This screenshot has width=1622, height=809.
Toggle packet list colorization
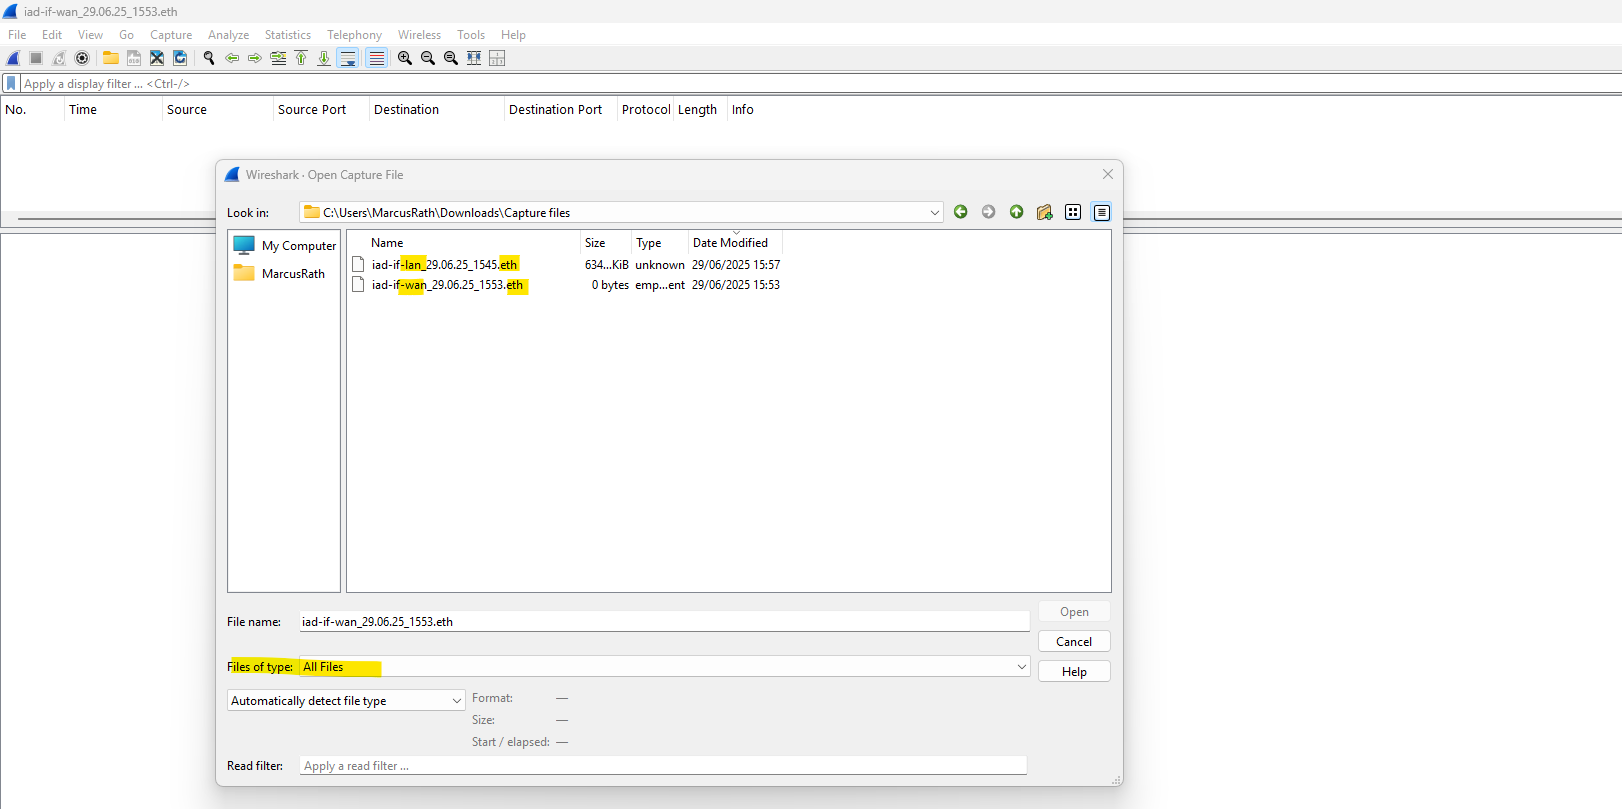pyautogui.click(x=376, y=58)
